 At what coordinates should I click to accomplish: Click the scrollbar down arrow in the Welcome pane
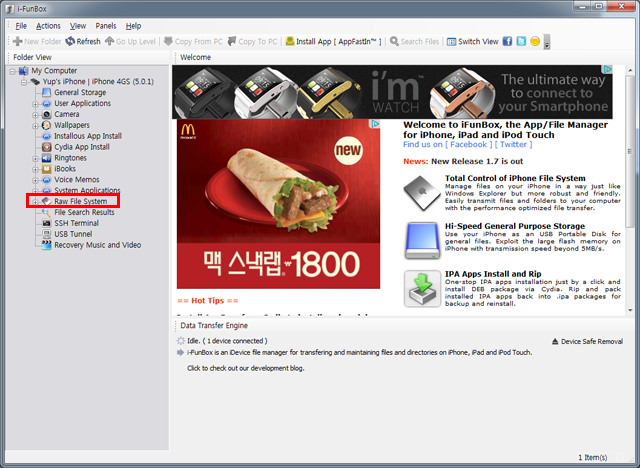pos(630,311)
